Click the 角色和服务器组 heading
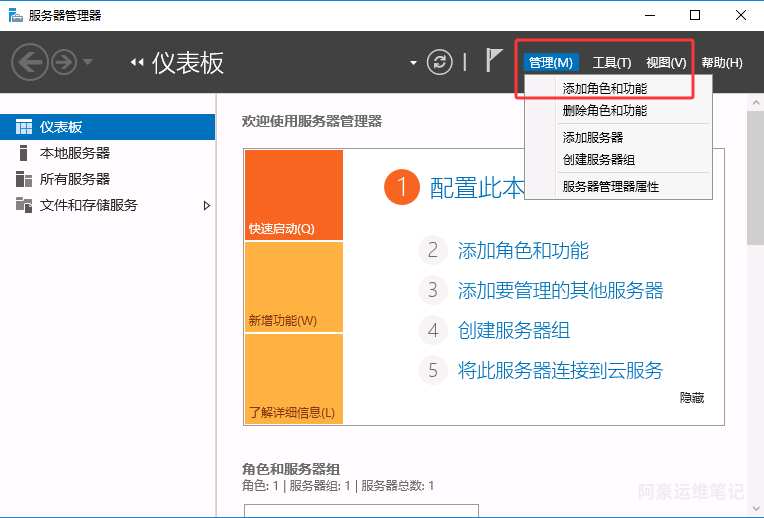The height and width of the screenshot is (518, 764). tap(291, 469)
